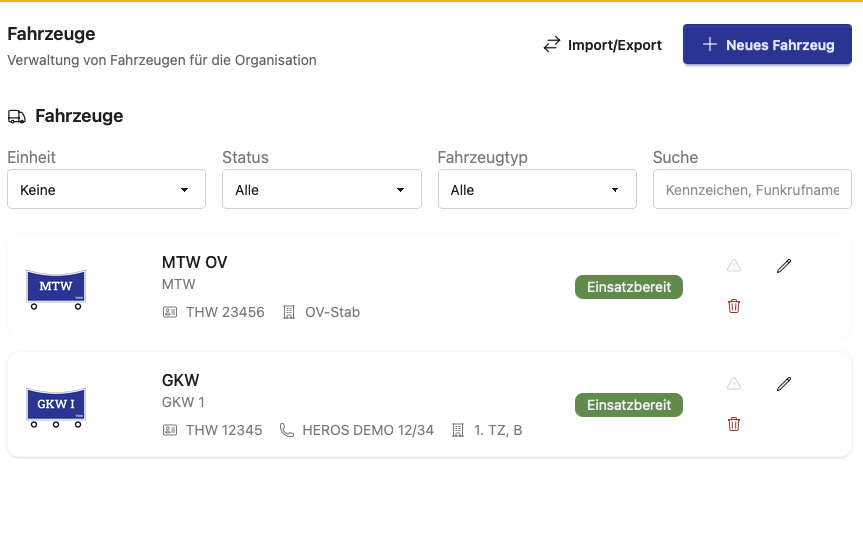The width and height of the screenshot is (863, 534).
Task: Click the pencil edit icon for MTW OV
Action: tap(784, 266)
